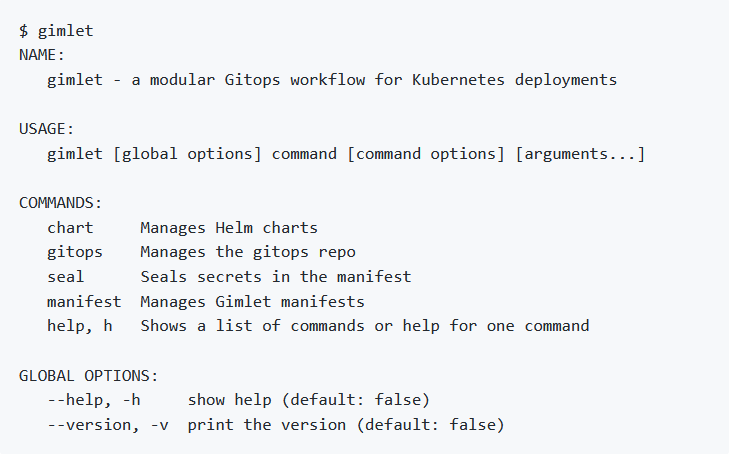729x454 pixels.
Task: Click the USAGE: section heading
Action: [x=46, y=129]
